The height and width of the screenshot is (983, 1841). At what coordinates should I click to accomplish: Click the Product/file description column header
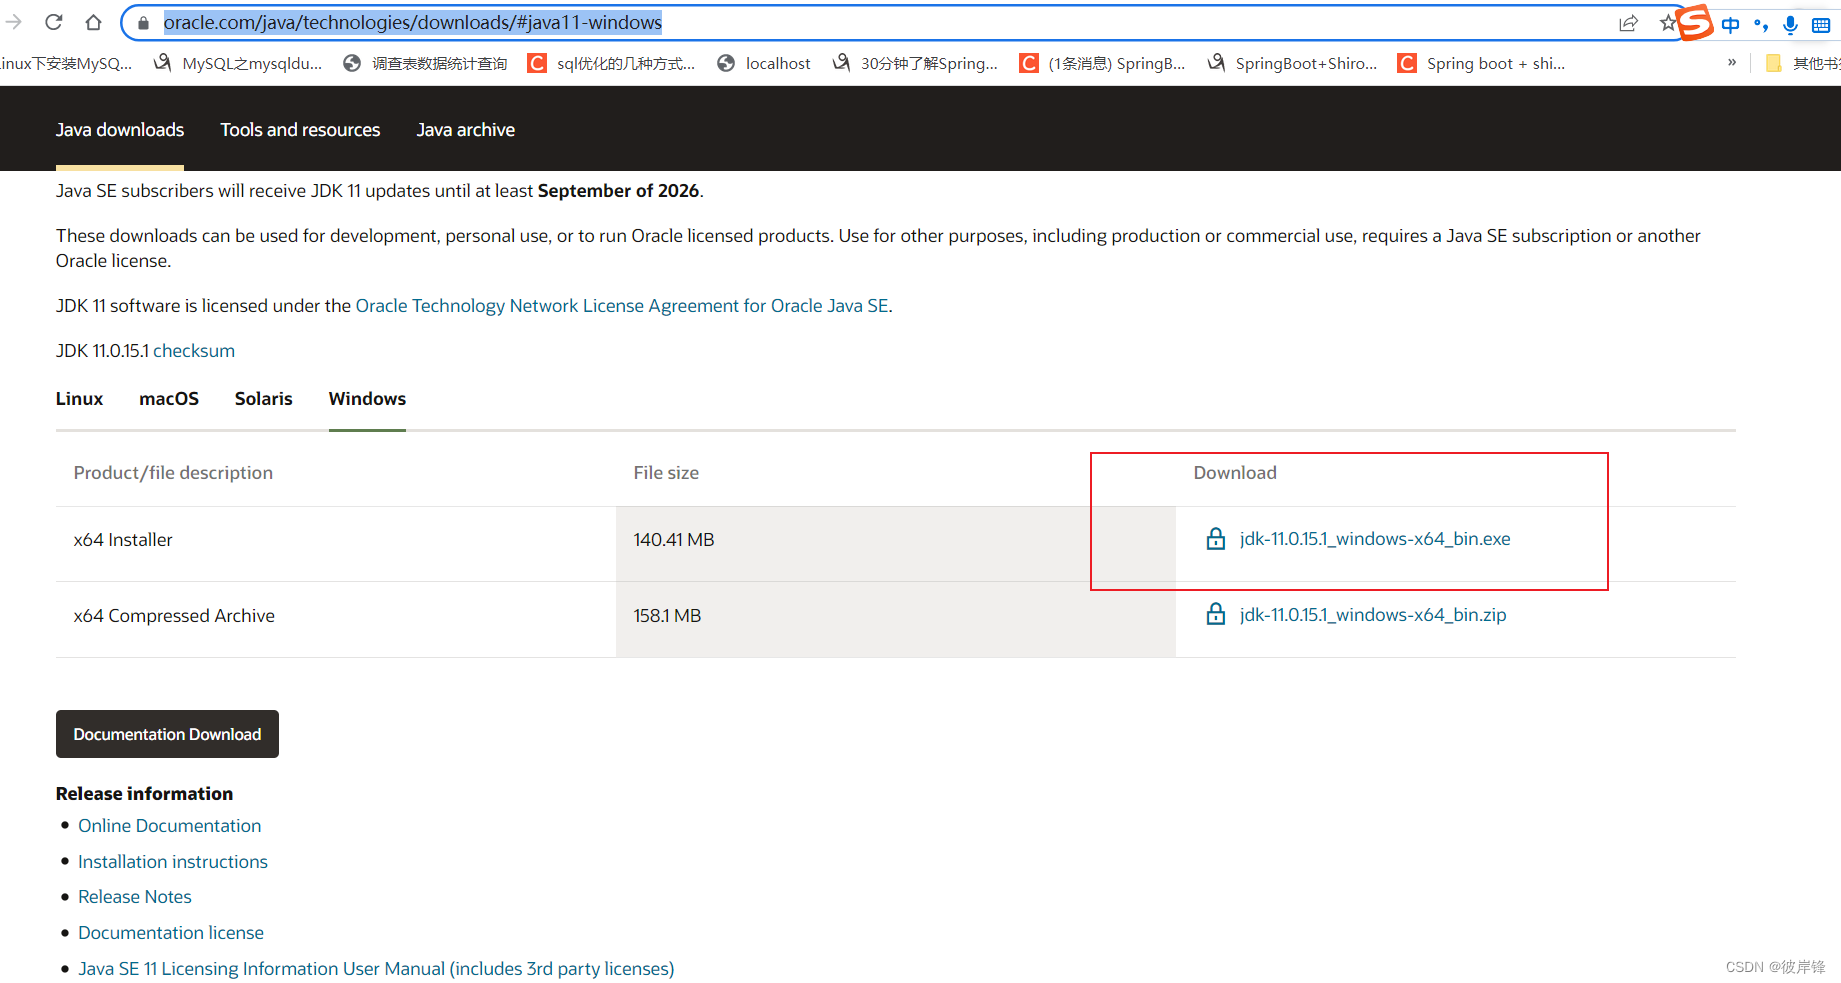(173, 473)
